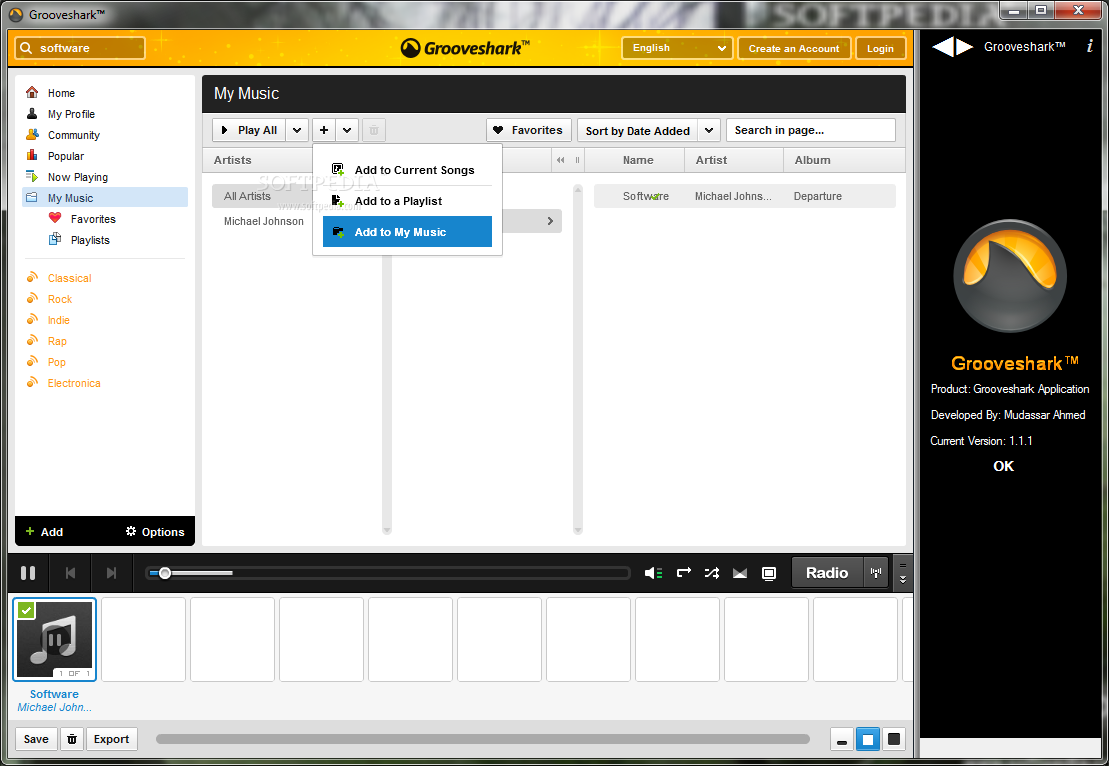
Task: Choose Add to a Playlist
Action: point(407,201)
